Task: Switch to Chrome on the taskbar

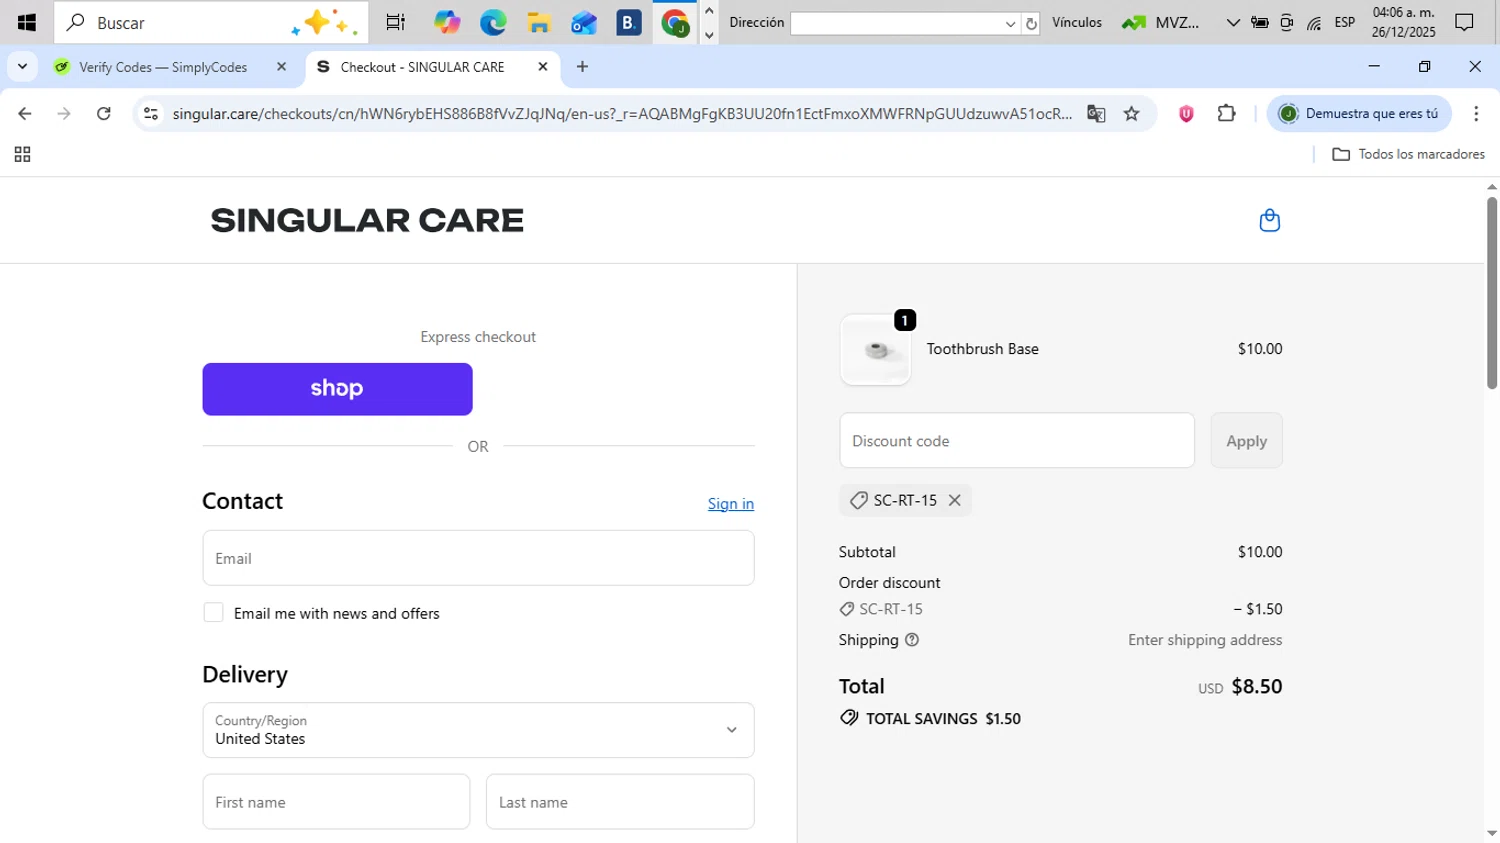Action: [x=675, y=22]
